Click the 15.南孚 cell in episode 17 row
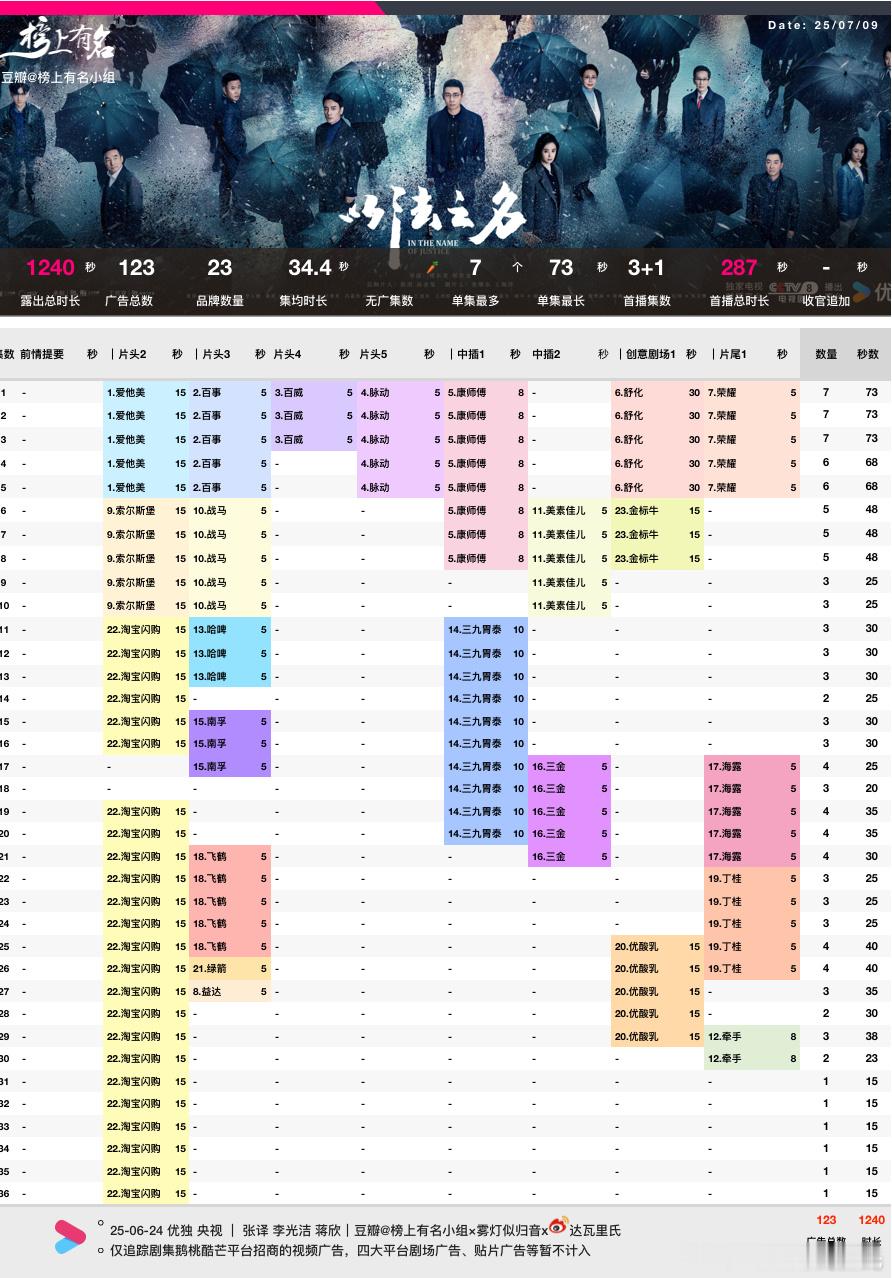 pyautogui.click(x=230, y=767)
